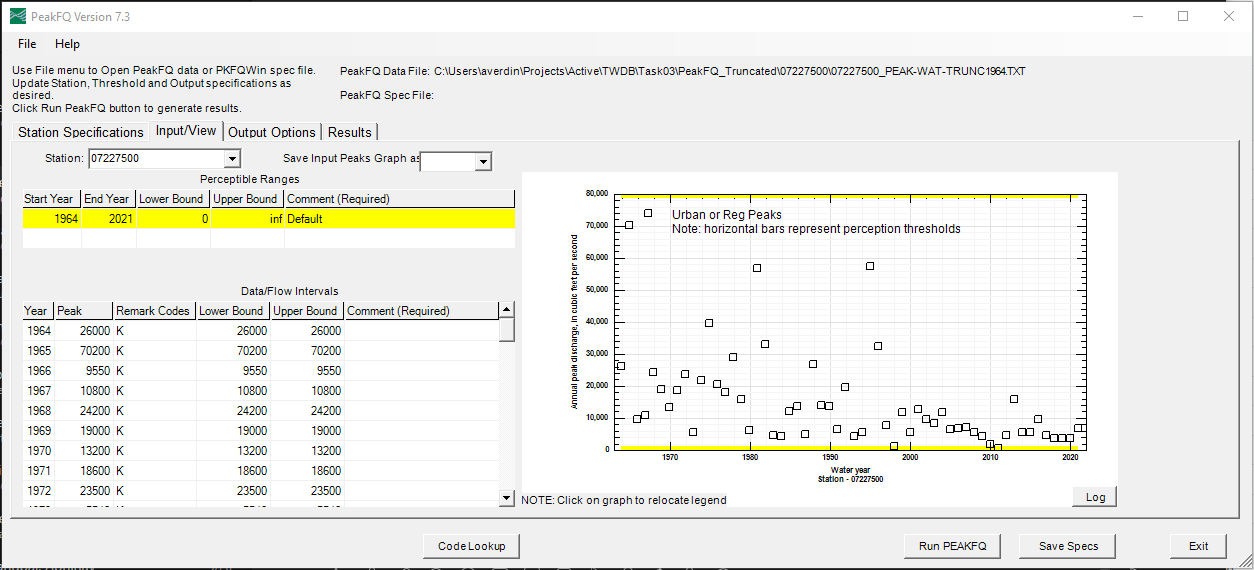This screenshot has height=570, width=1254.
Task: Select peak value 24200 for year 1968
Action: [83, 411]
